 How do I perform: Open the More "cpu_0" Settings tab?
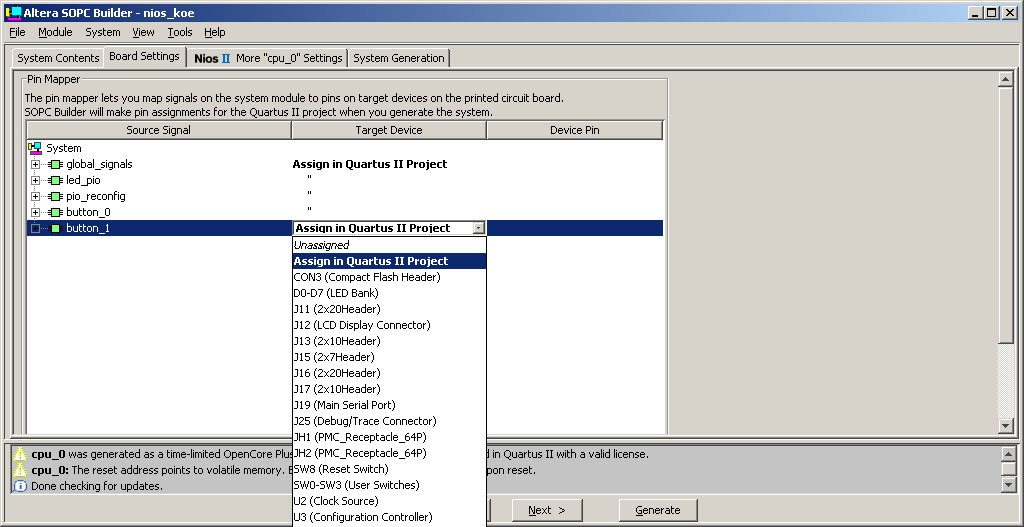[268, 57]
